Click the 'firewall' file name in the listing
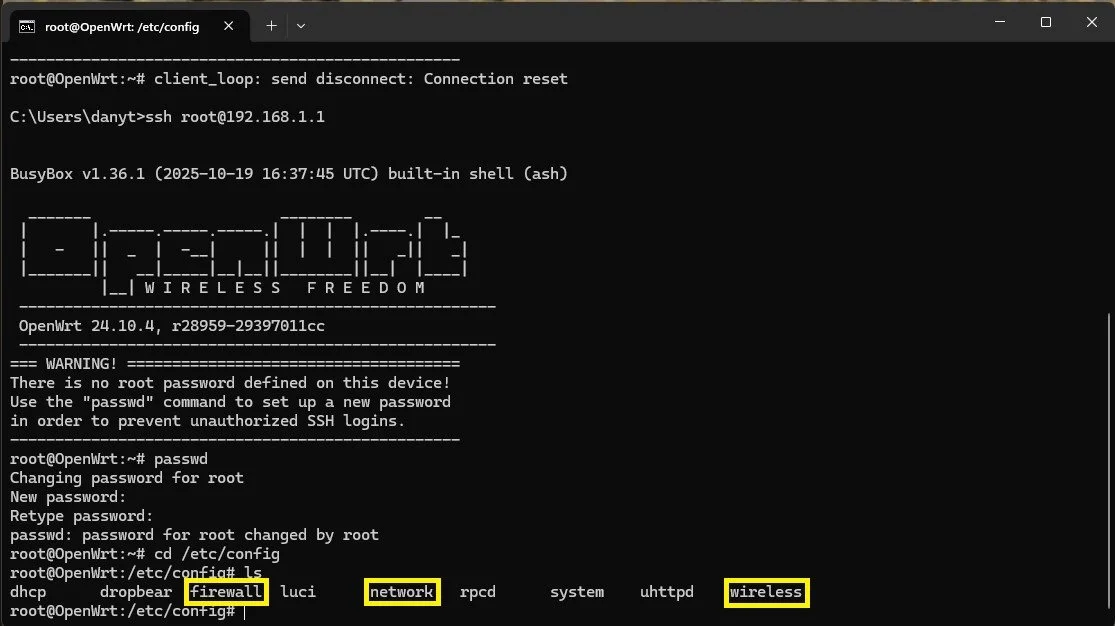This screenshot has height=626, width=1115. pyautogui.click(x=226, y=592)
